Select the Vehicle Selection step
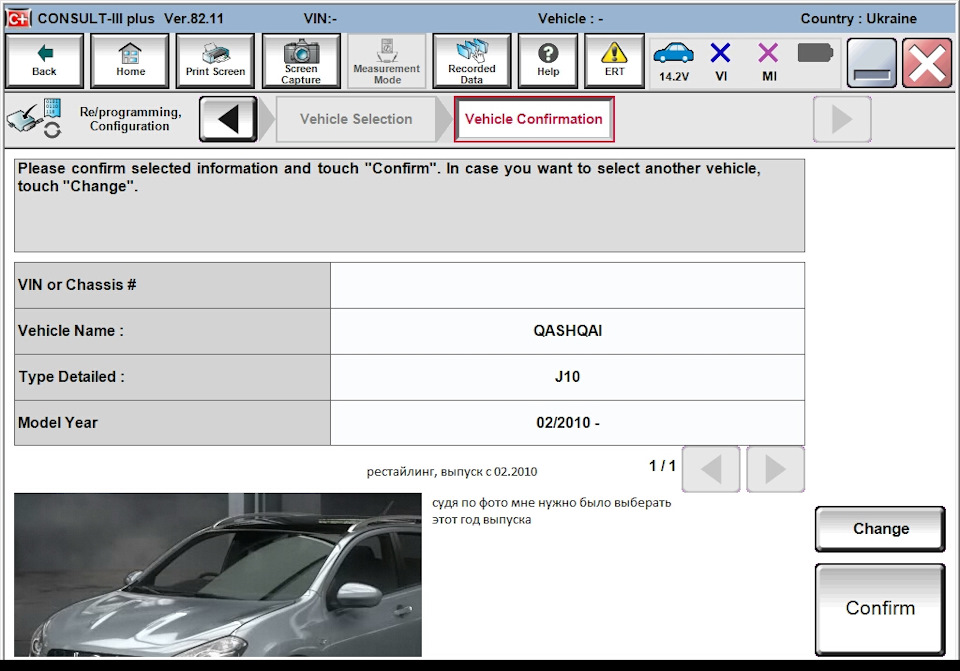The width and height of the screenshot is (960, 671). [x=356, y=119]
